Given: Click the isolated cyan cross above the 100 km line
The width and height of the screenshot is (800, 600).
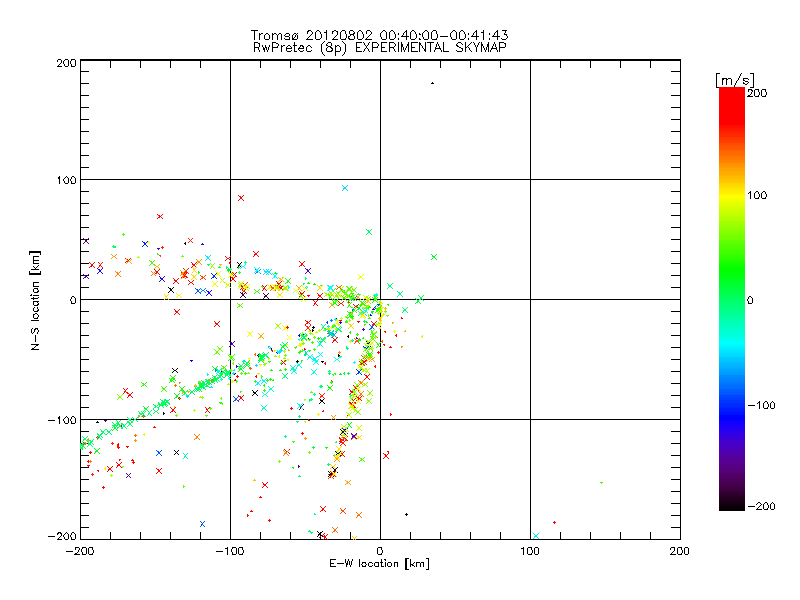Looking at the screenshot, I should [x=345, y=188].
